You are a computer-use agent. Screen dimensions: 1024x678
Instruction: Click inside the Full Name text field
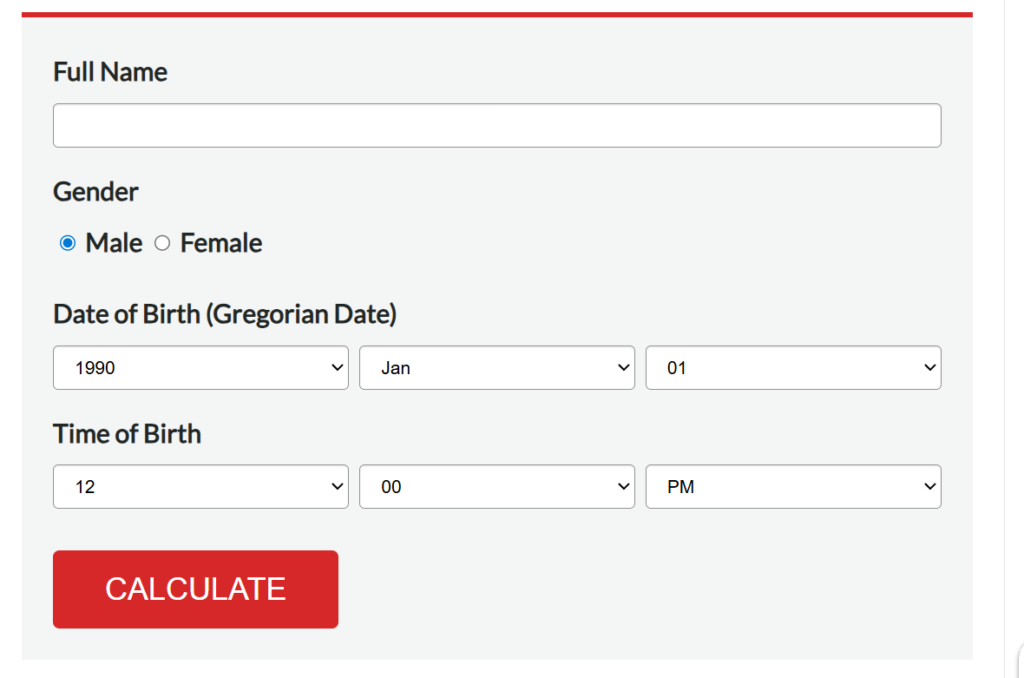[497, 125]
